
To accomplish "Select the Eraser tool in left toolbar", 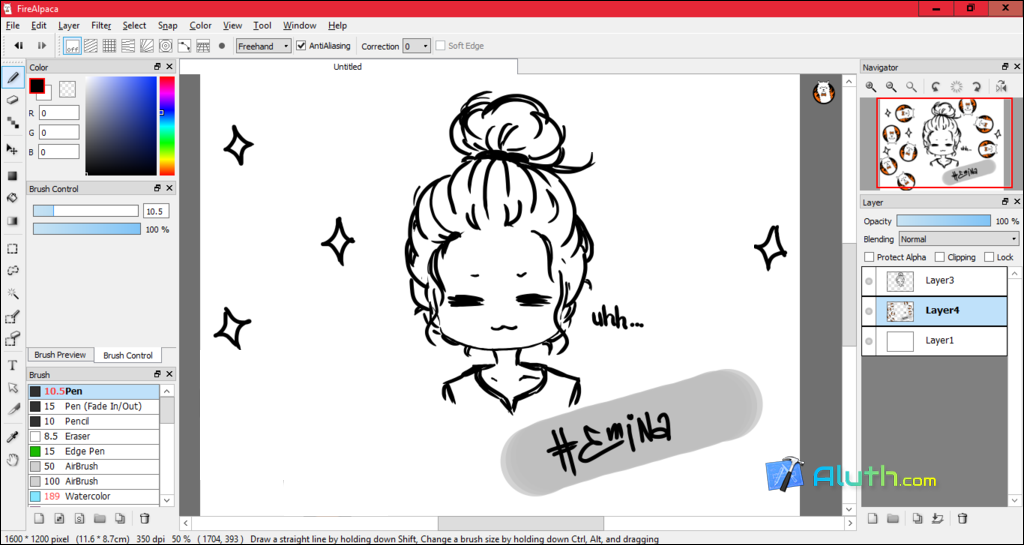I will [12, 100].
